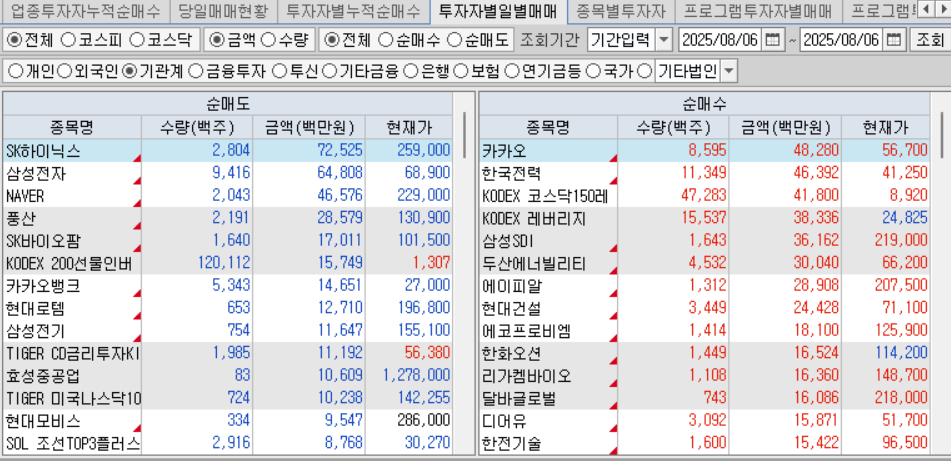
Task: Select the 전체 market radio button
Action: click(13, 41)
